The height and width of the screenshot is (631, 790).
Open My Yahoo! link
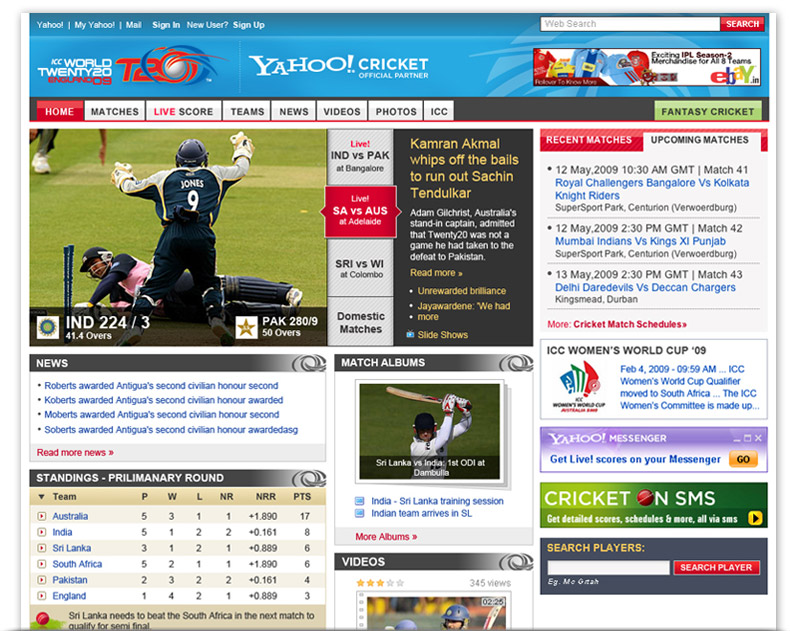tap(95, 25)
